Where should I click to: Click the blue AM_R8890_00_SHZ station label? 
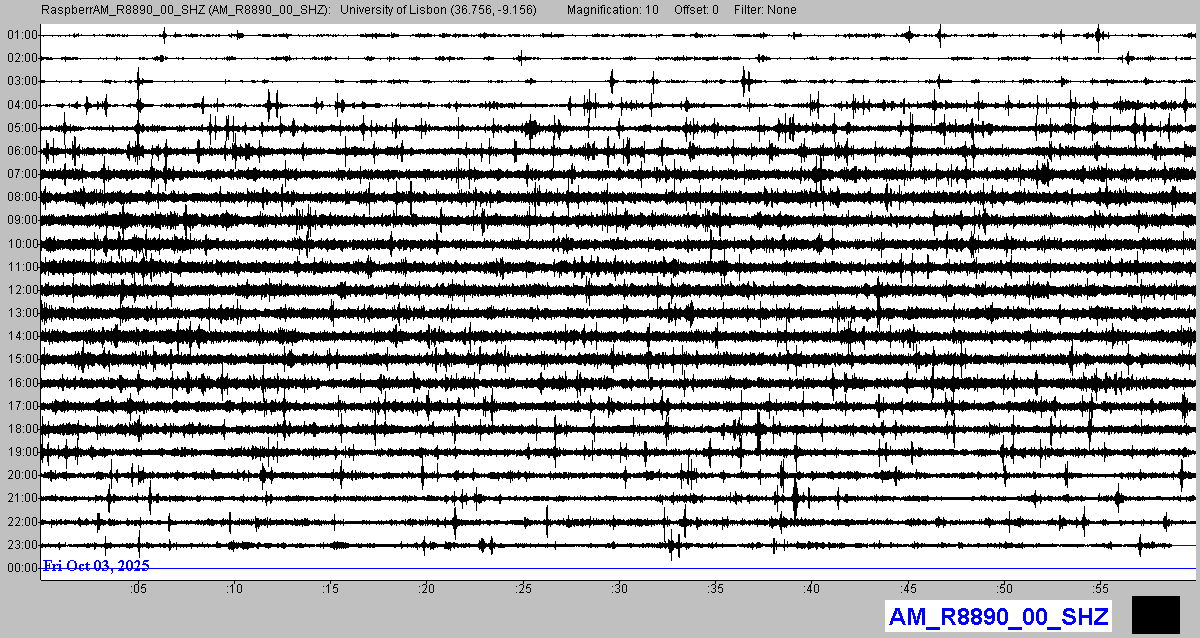click(x=998, y=616)
